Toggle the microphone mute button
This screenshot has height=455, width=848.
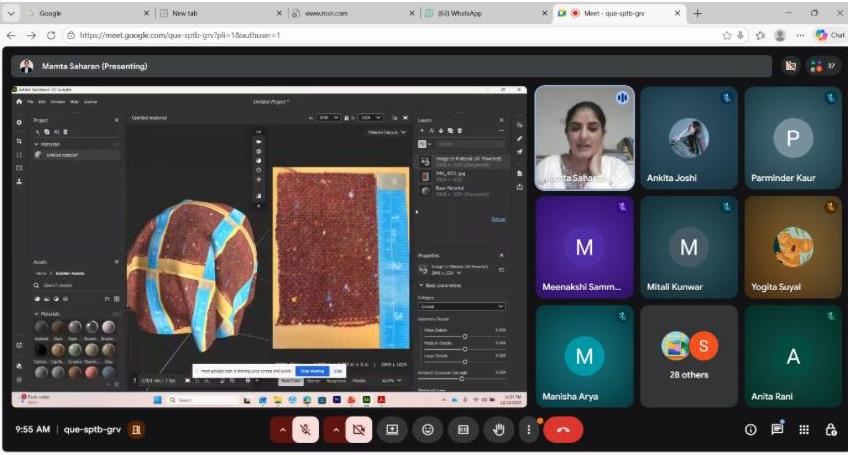coord(306,429)
